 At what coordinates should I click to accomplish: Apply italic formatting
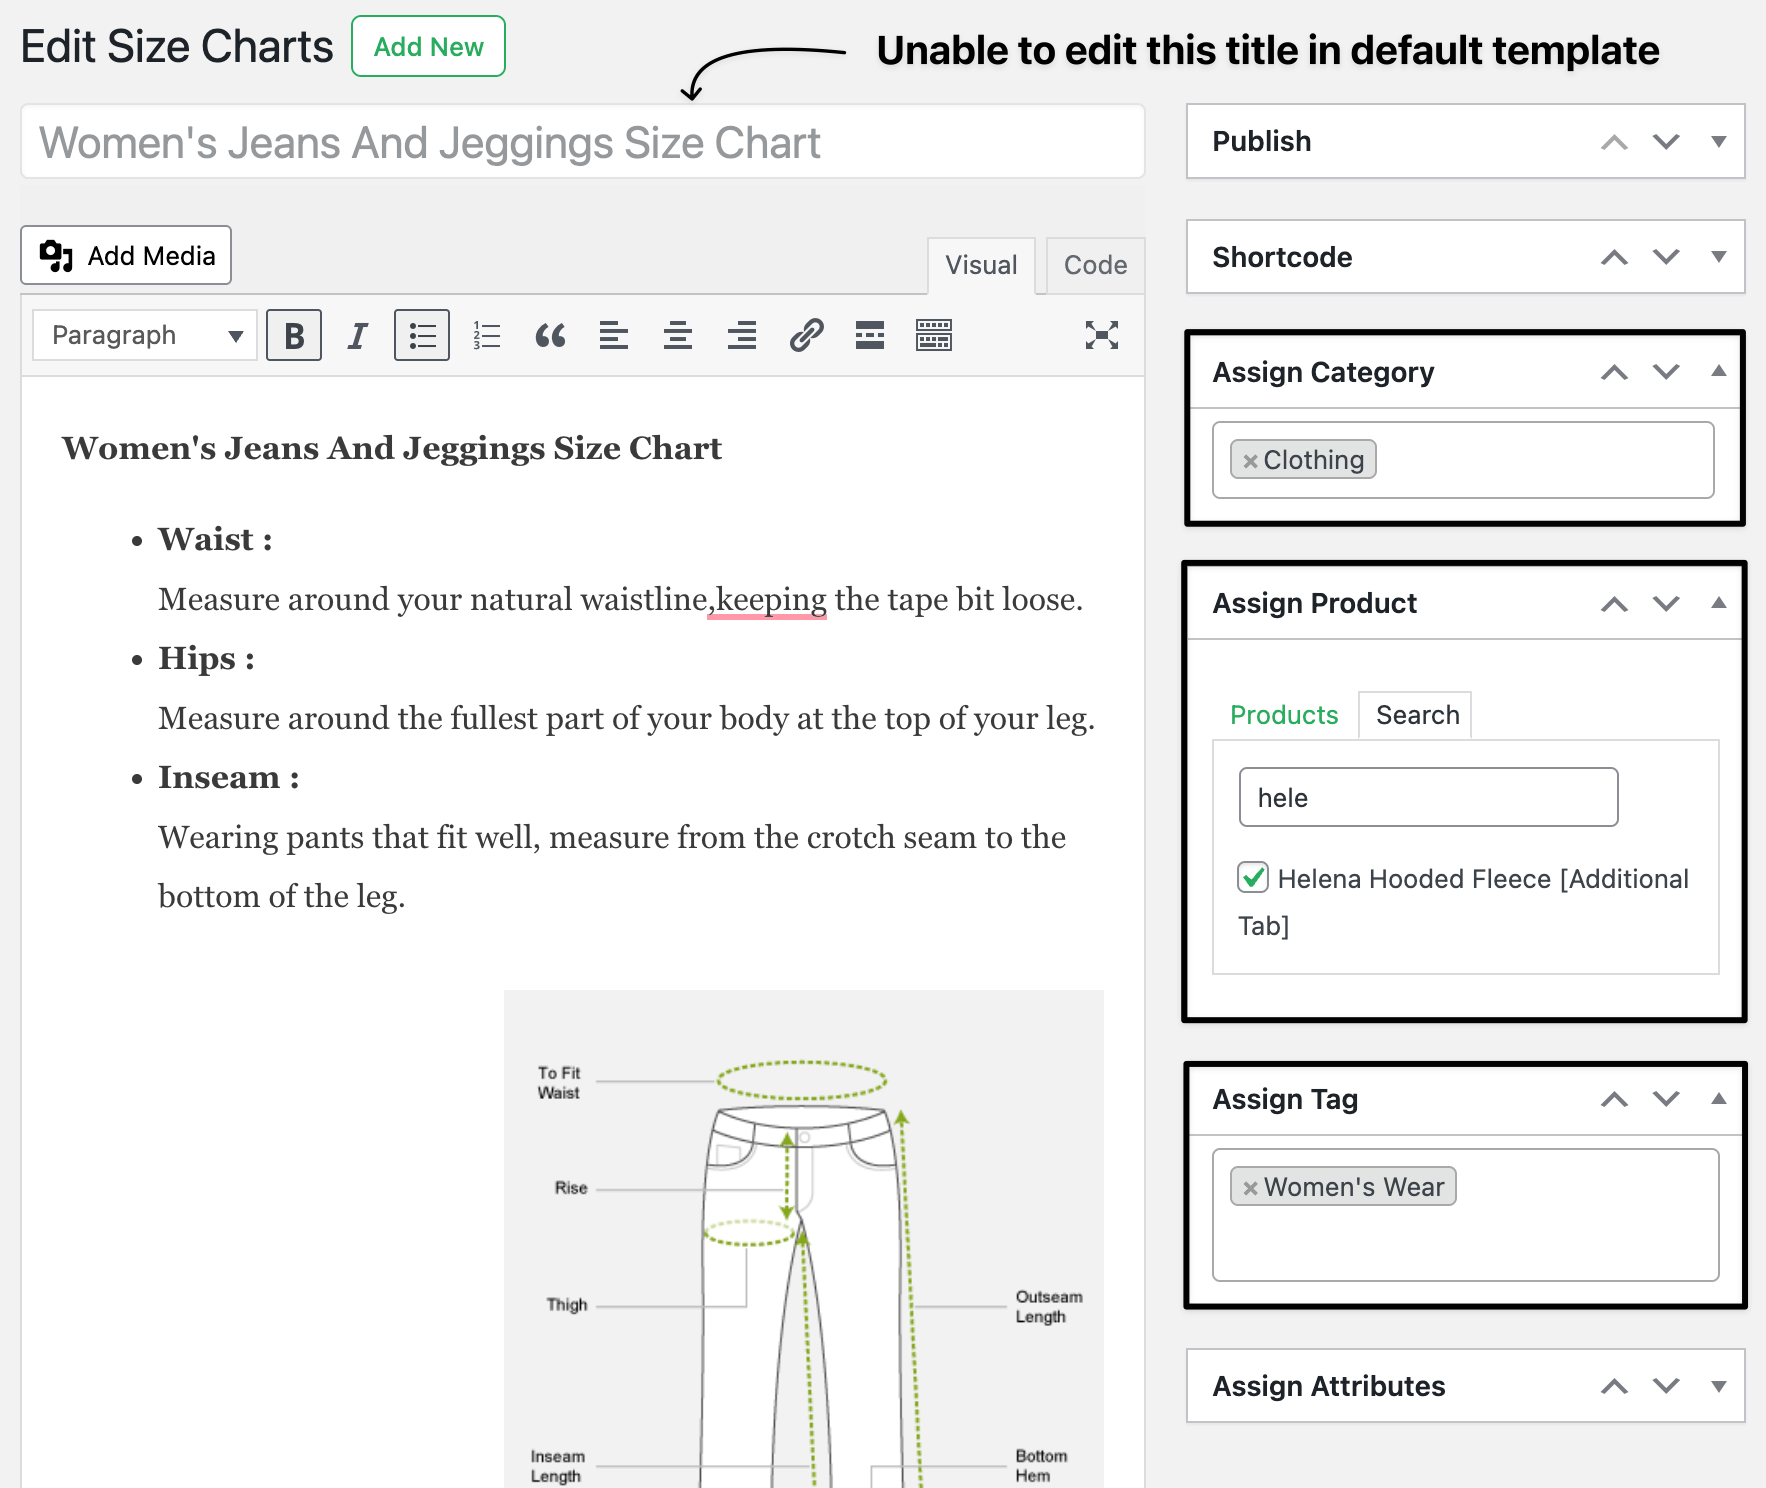coord(357,335)
